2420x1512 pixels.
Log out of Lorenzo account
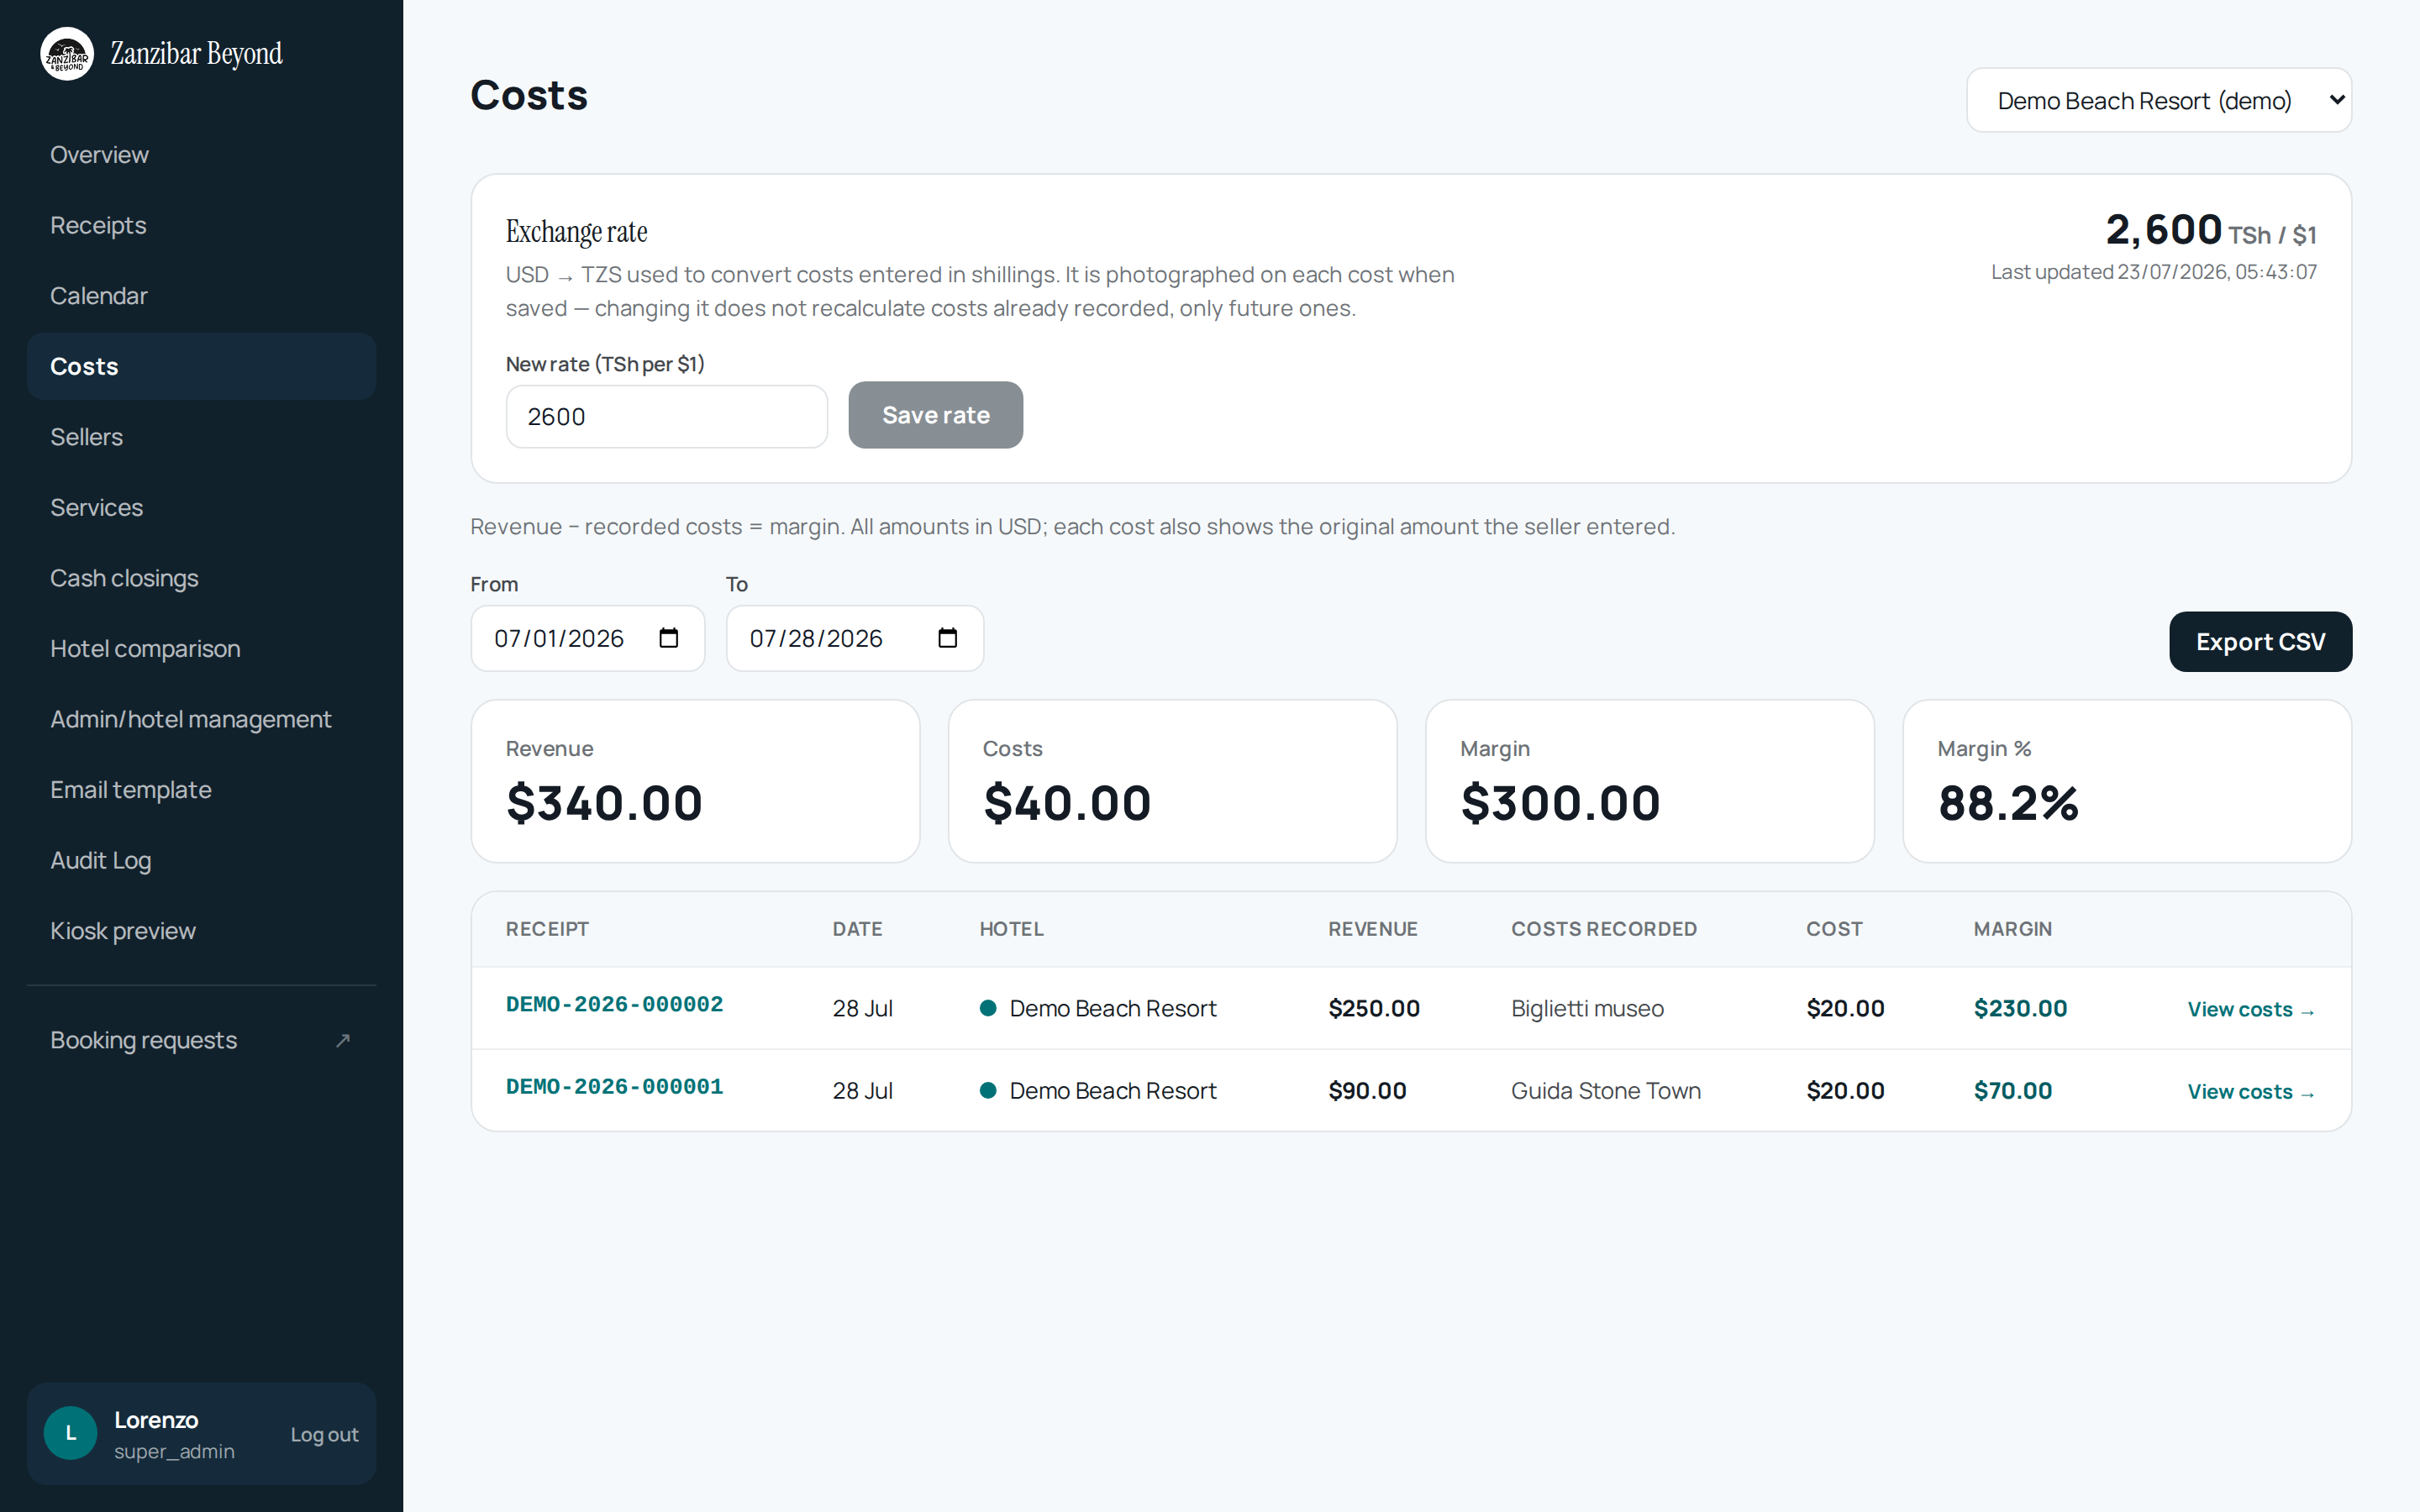324,1434
